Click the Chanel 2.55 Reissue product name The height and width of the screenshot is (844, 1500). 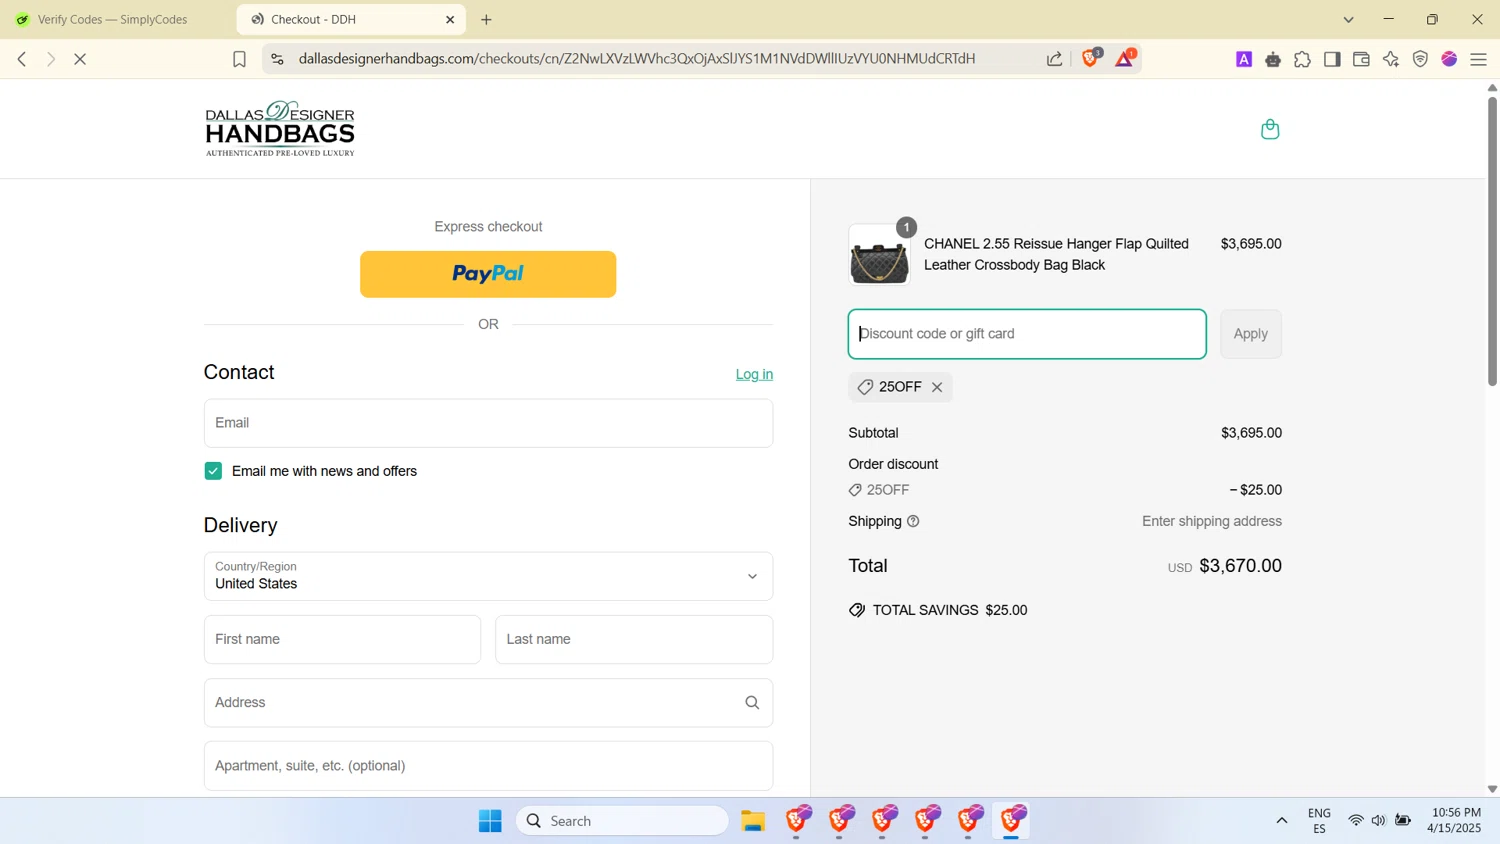point(1056,254)
